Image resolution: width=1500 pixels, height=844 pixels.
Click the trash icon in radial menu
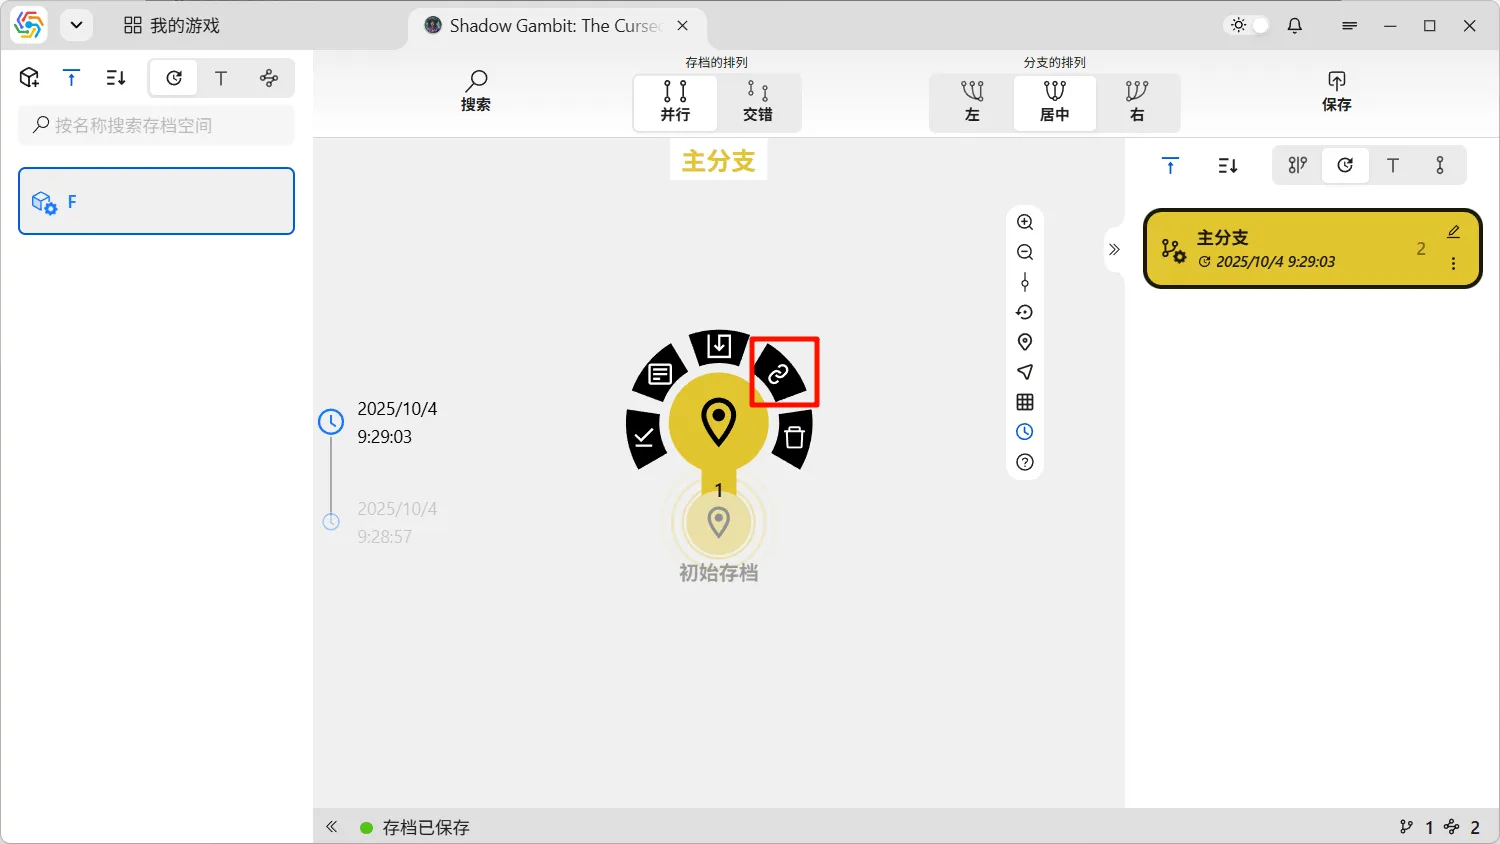(794, 437)
